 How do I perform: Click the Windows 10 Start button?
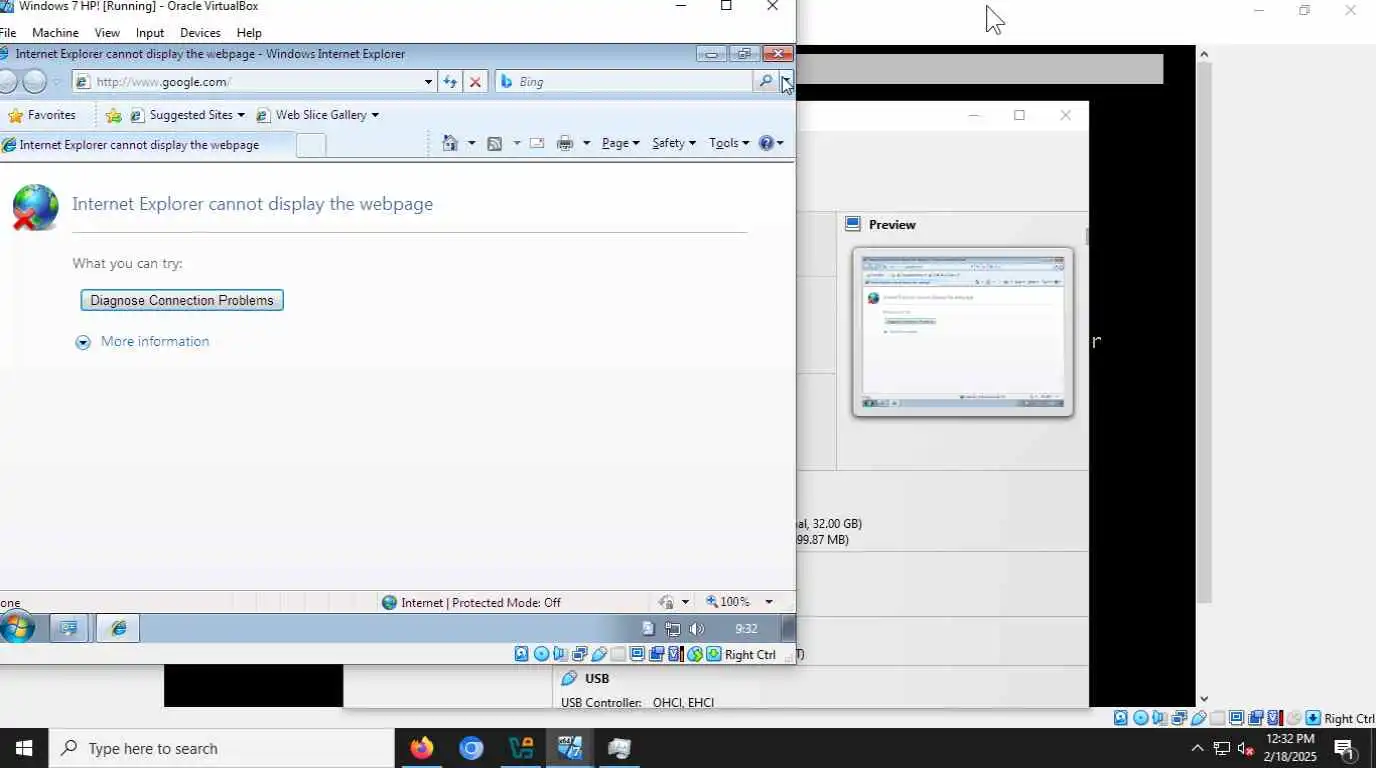point(24,748)
